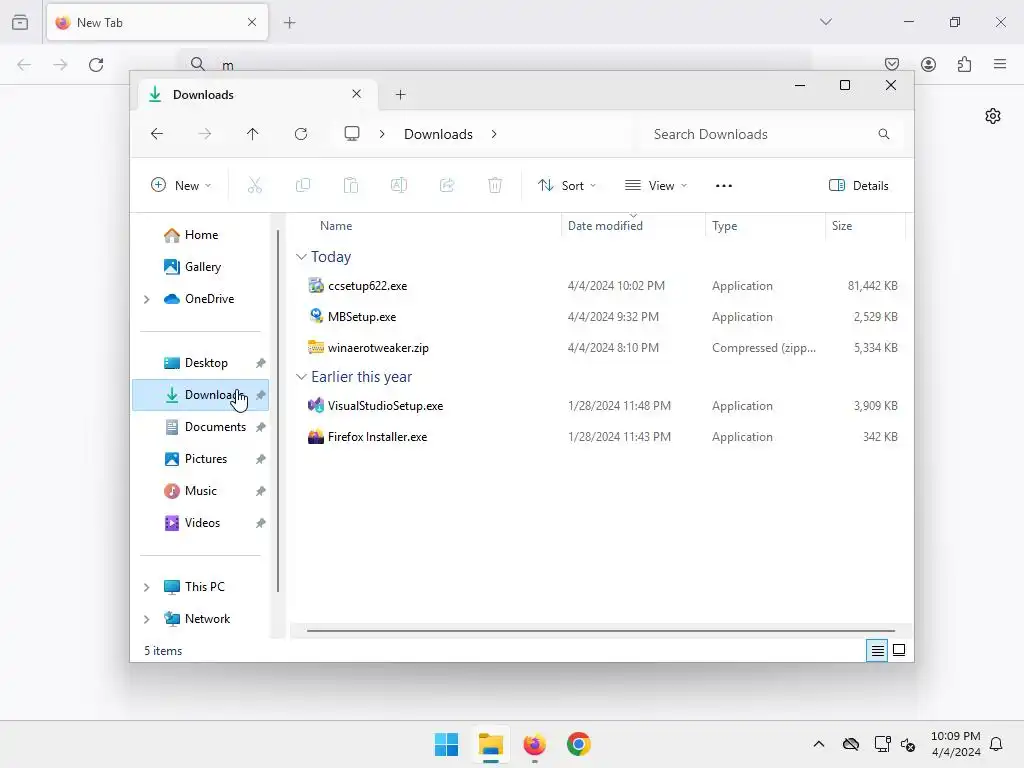Open Windows Start menu

pyautogui.click(x=447, y=744)
